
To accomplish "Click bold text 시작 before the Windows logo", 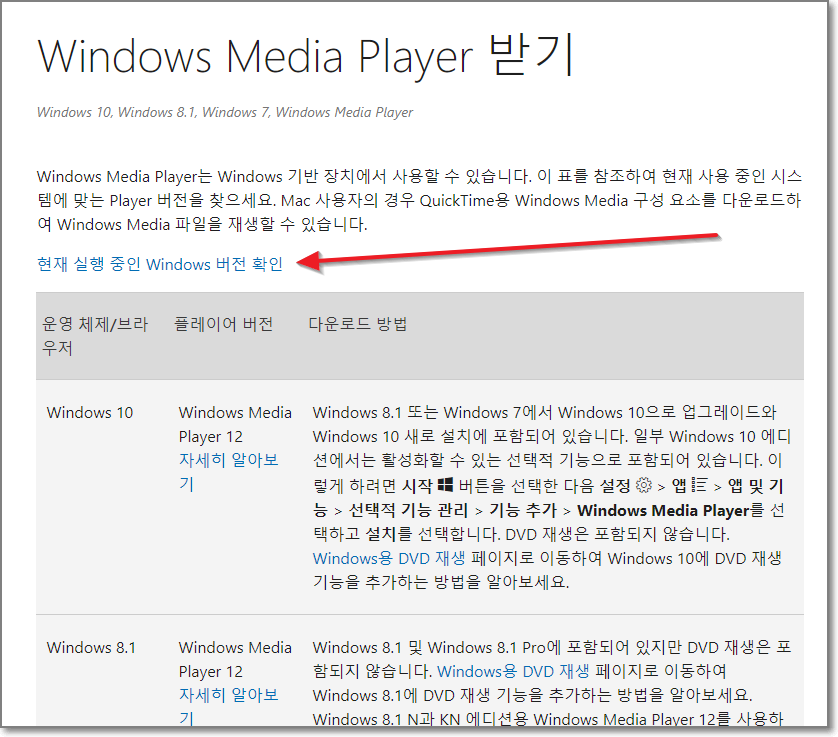I will pos(417,486).
